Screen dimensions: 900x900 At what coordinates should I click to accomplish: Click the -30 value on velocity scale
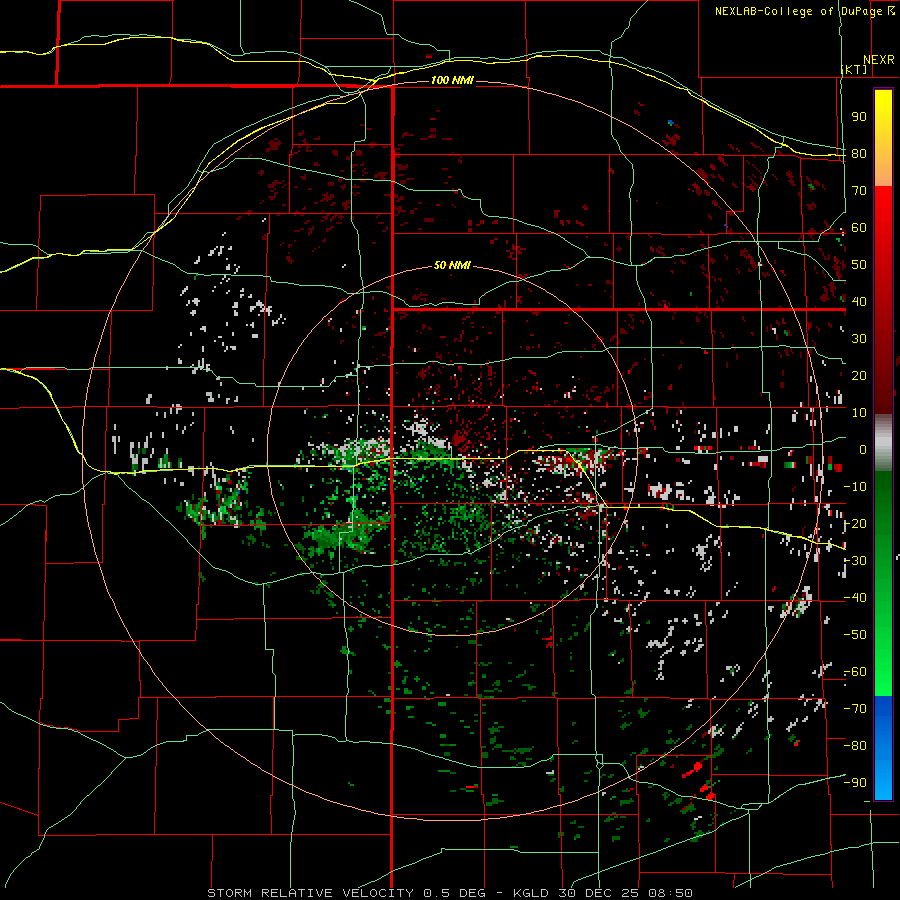(855, 561)
